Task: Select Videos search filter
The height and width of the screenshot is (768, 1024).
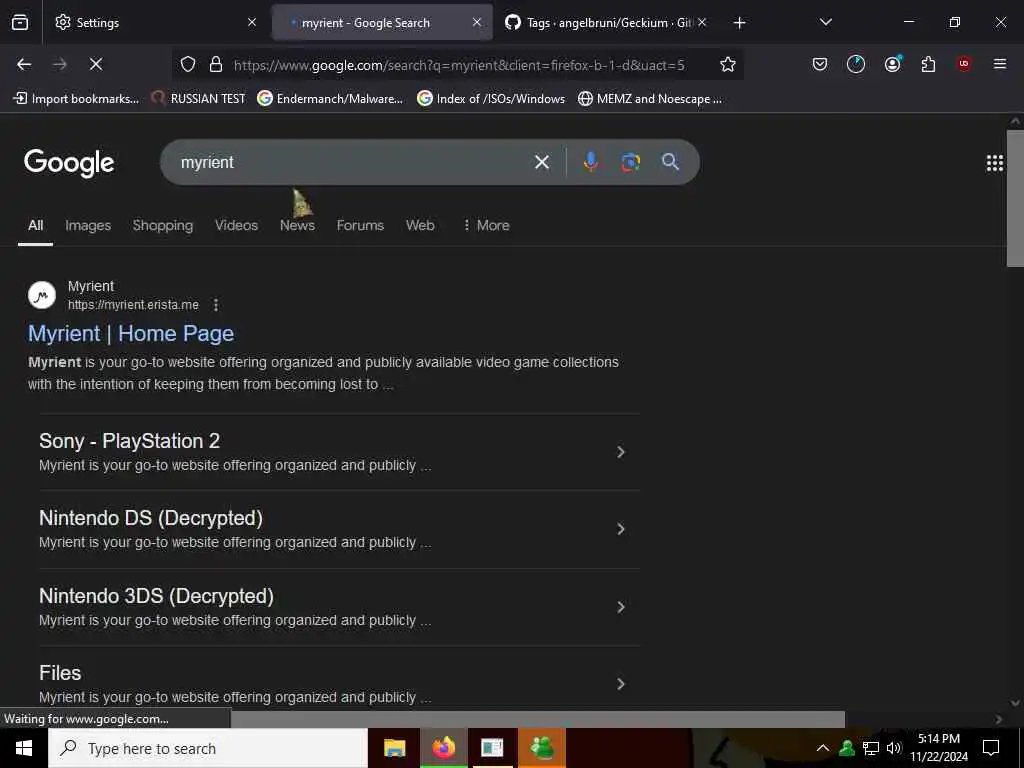Action: [x=236, y=225]
